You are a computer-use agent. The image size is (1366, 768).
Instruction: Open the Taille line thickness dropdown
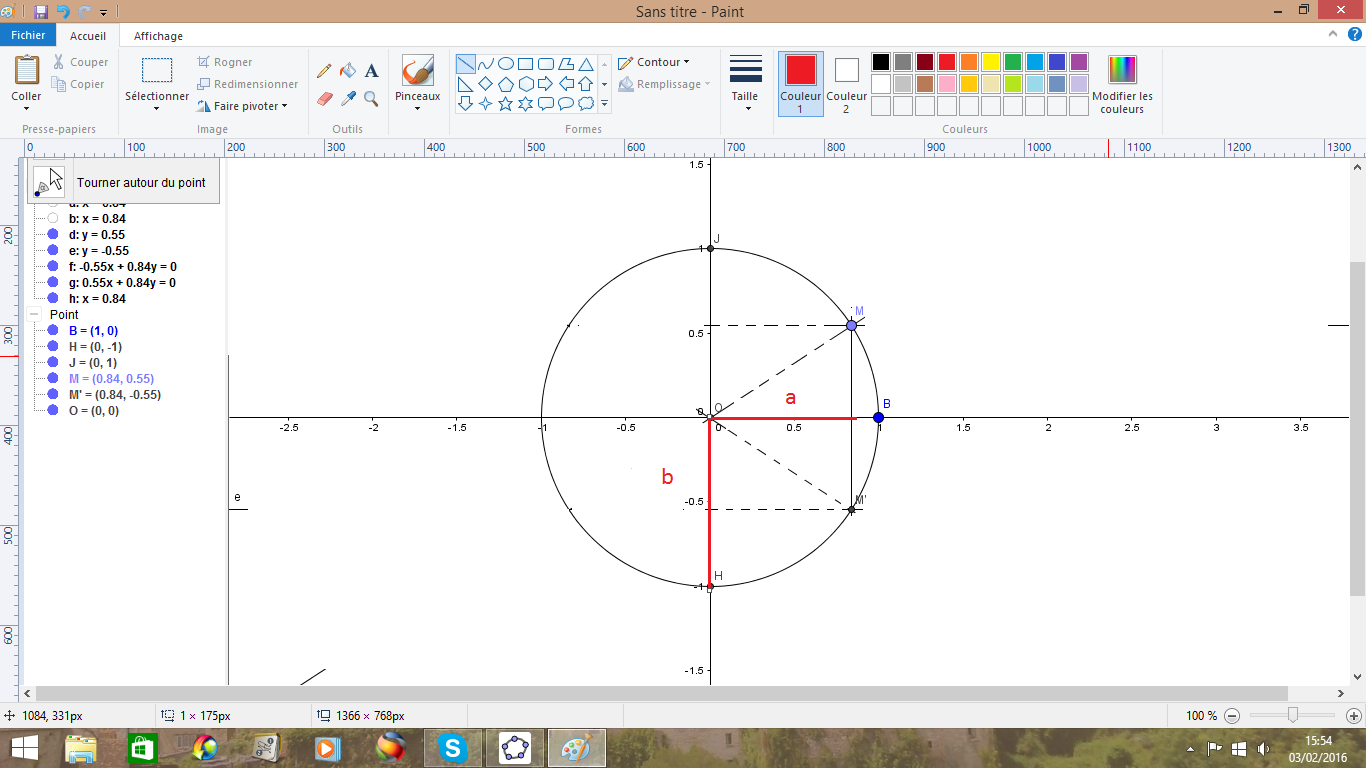745,83
